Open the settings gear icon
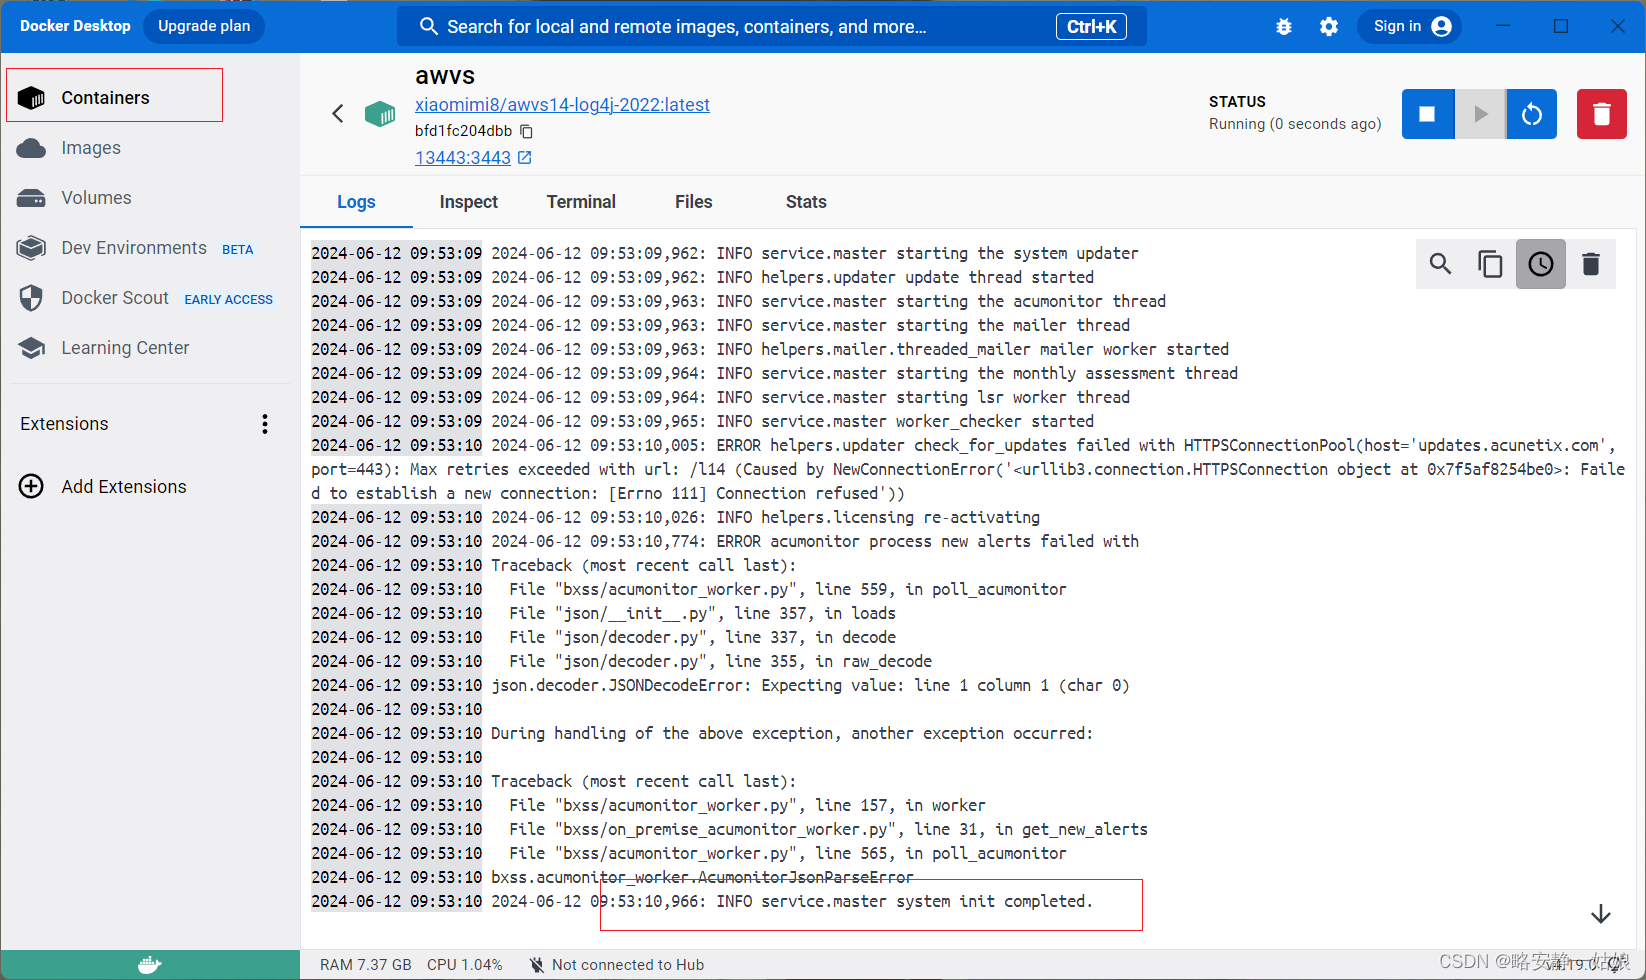1646x980 pixels. pos(1329,27)
